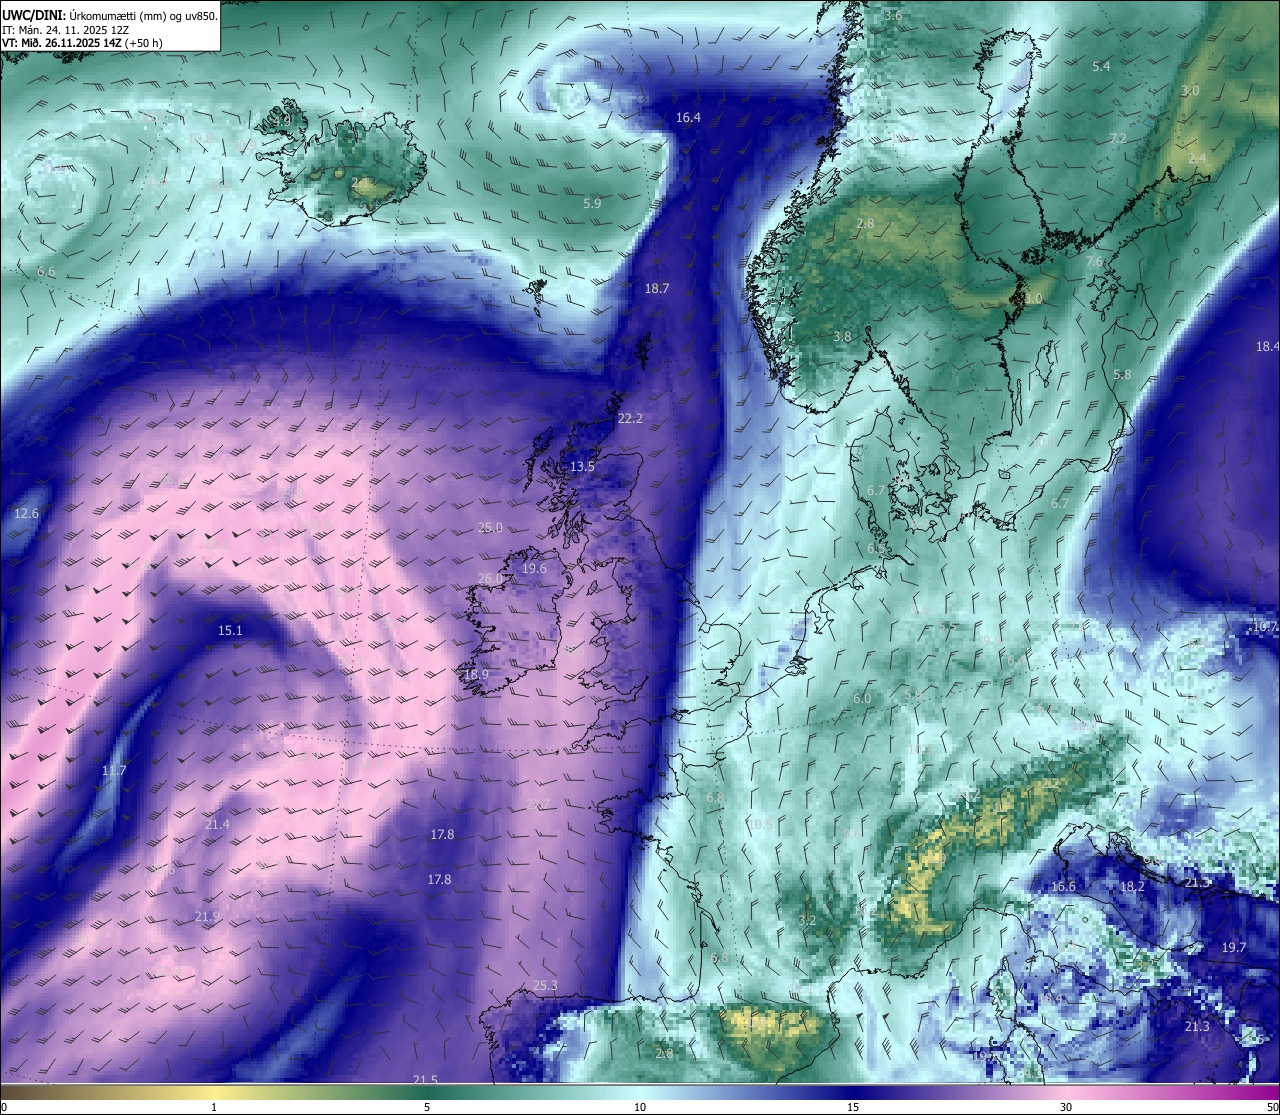The height and width of the screenshot is (1115, 1280).
Task: Click the 5.9 value east of Iceland
Action: pyautogui.click(x=592, y=203)
